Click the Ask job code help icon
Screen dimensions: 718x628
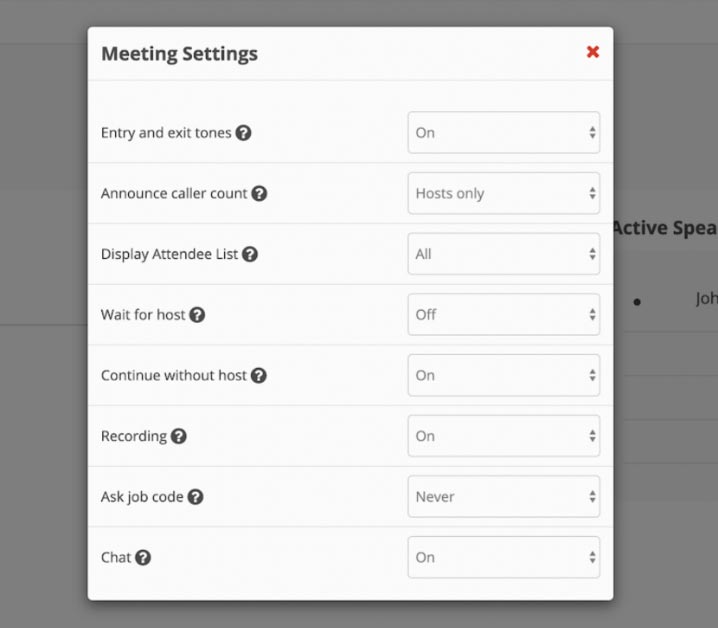(x=195, y=497)
